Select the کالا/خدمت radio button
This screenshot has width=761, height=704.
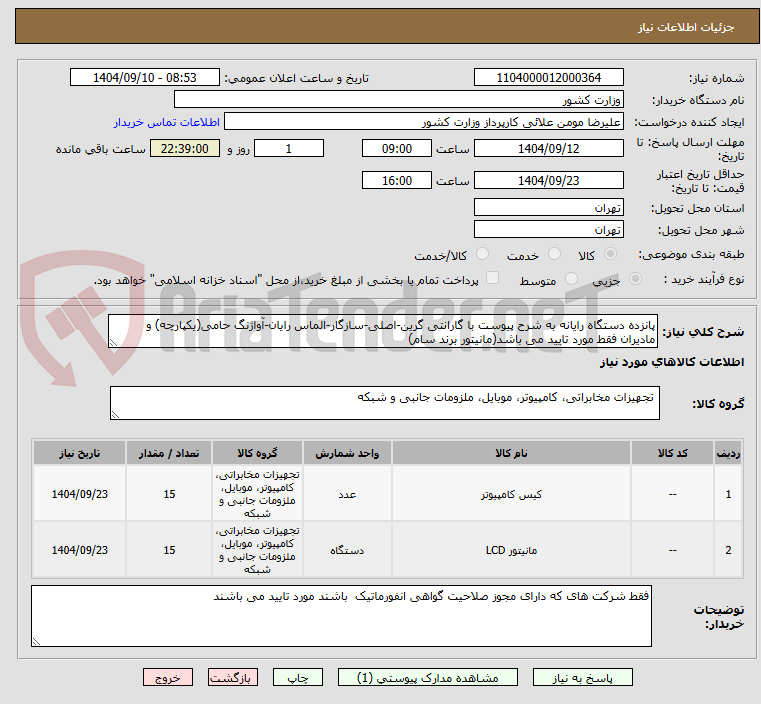coord(482,254)
